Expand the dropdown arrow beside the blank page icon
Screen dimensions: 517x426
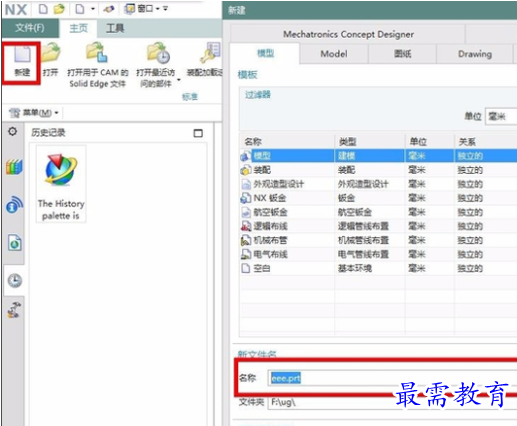coord(93,9)
